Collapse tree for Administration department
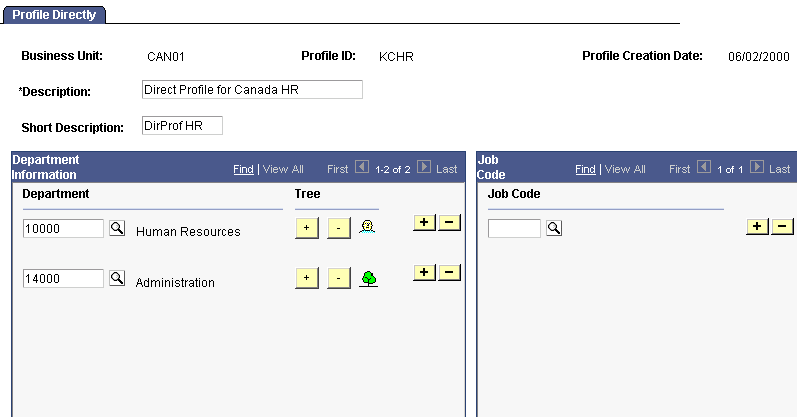The width and height of the screenshot is (797, 417). point(339,278)
